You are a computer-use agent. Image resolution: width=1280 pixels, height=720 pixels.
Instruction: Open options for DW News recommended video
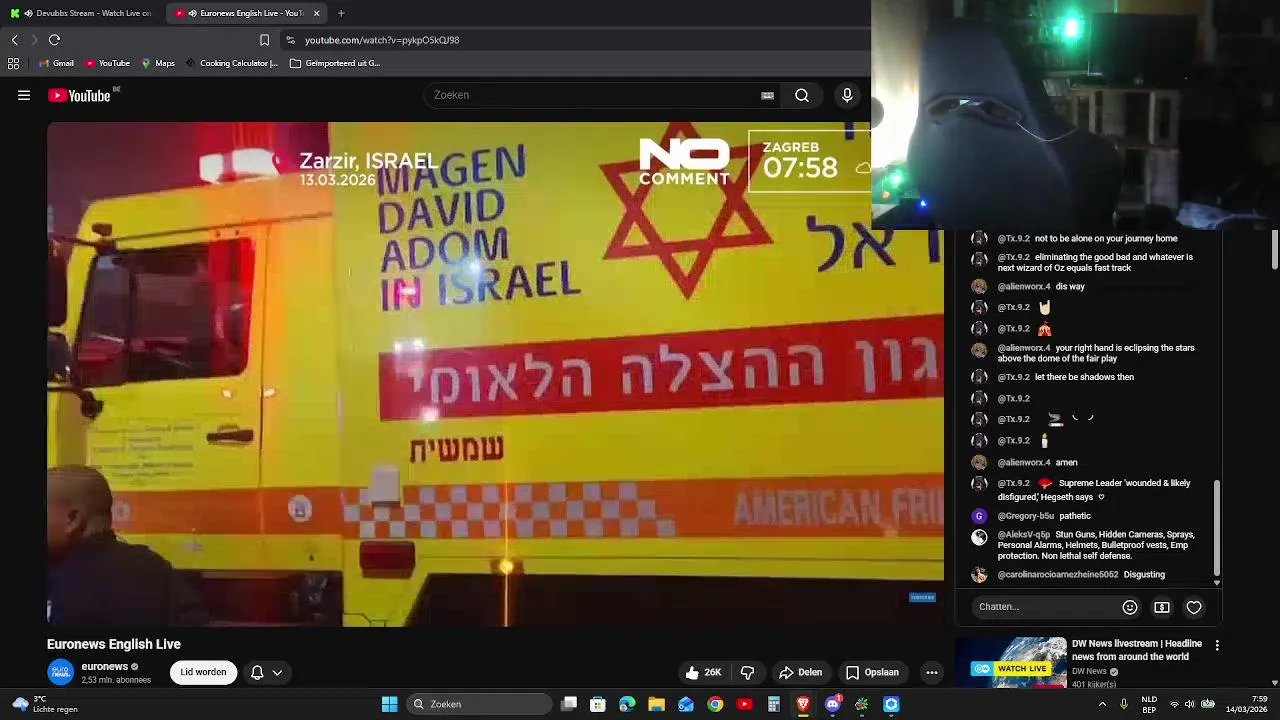point(1217,646)
